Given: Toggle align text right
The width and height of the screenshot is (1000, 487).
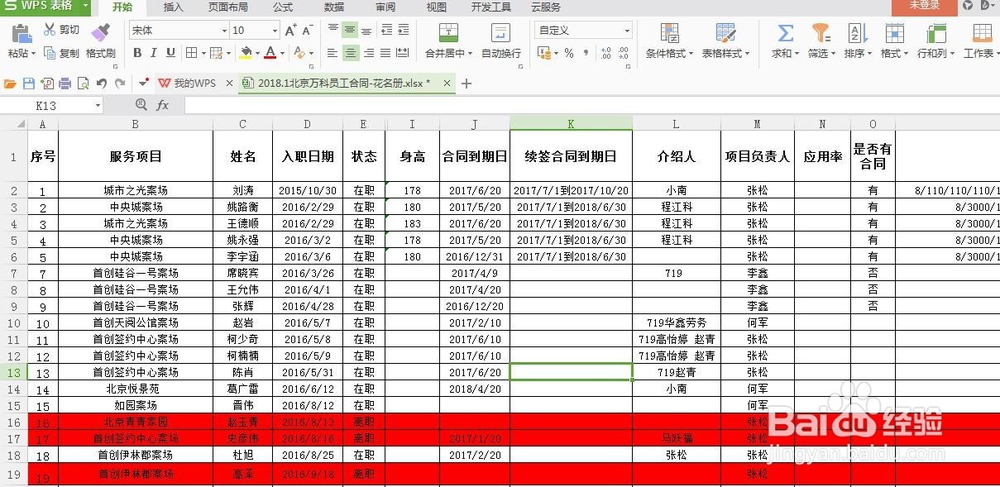Looking at the screenshot, I should coord(368,53).
